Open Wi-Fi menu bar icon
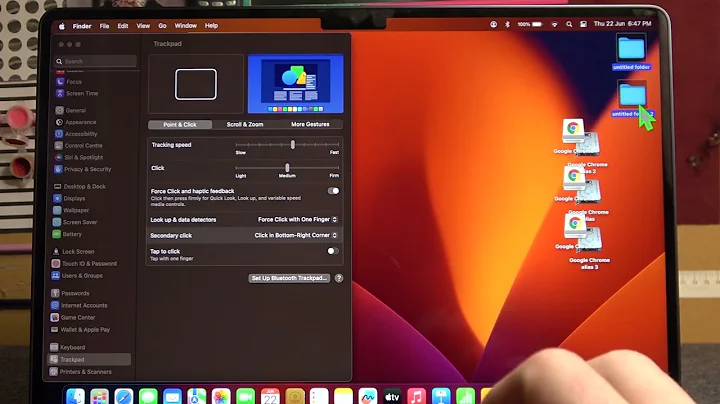Viewport: 720px width, 404px height. tap(554, 24)
